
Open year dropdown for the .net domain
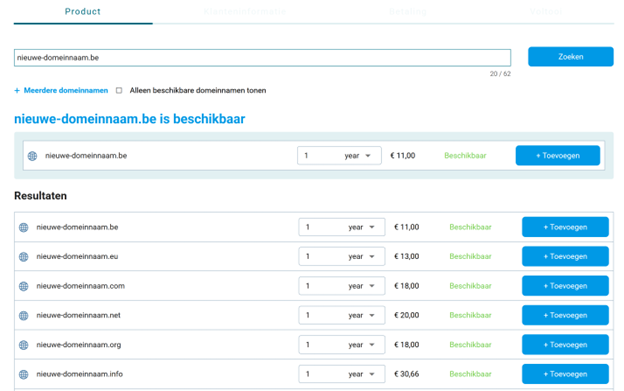342,315
